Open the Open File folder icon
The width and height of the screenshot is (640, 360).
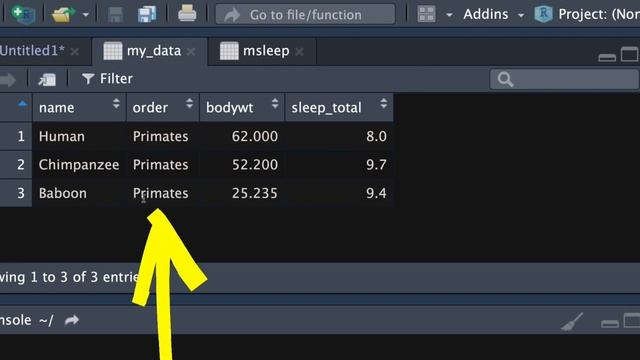(x=62, y=14)
